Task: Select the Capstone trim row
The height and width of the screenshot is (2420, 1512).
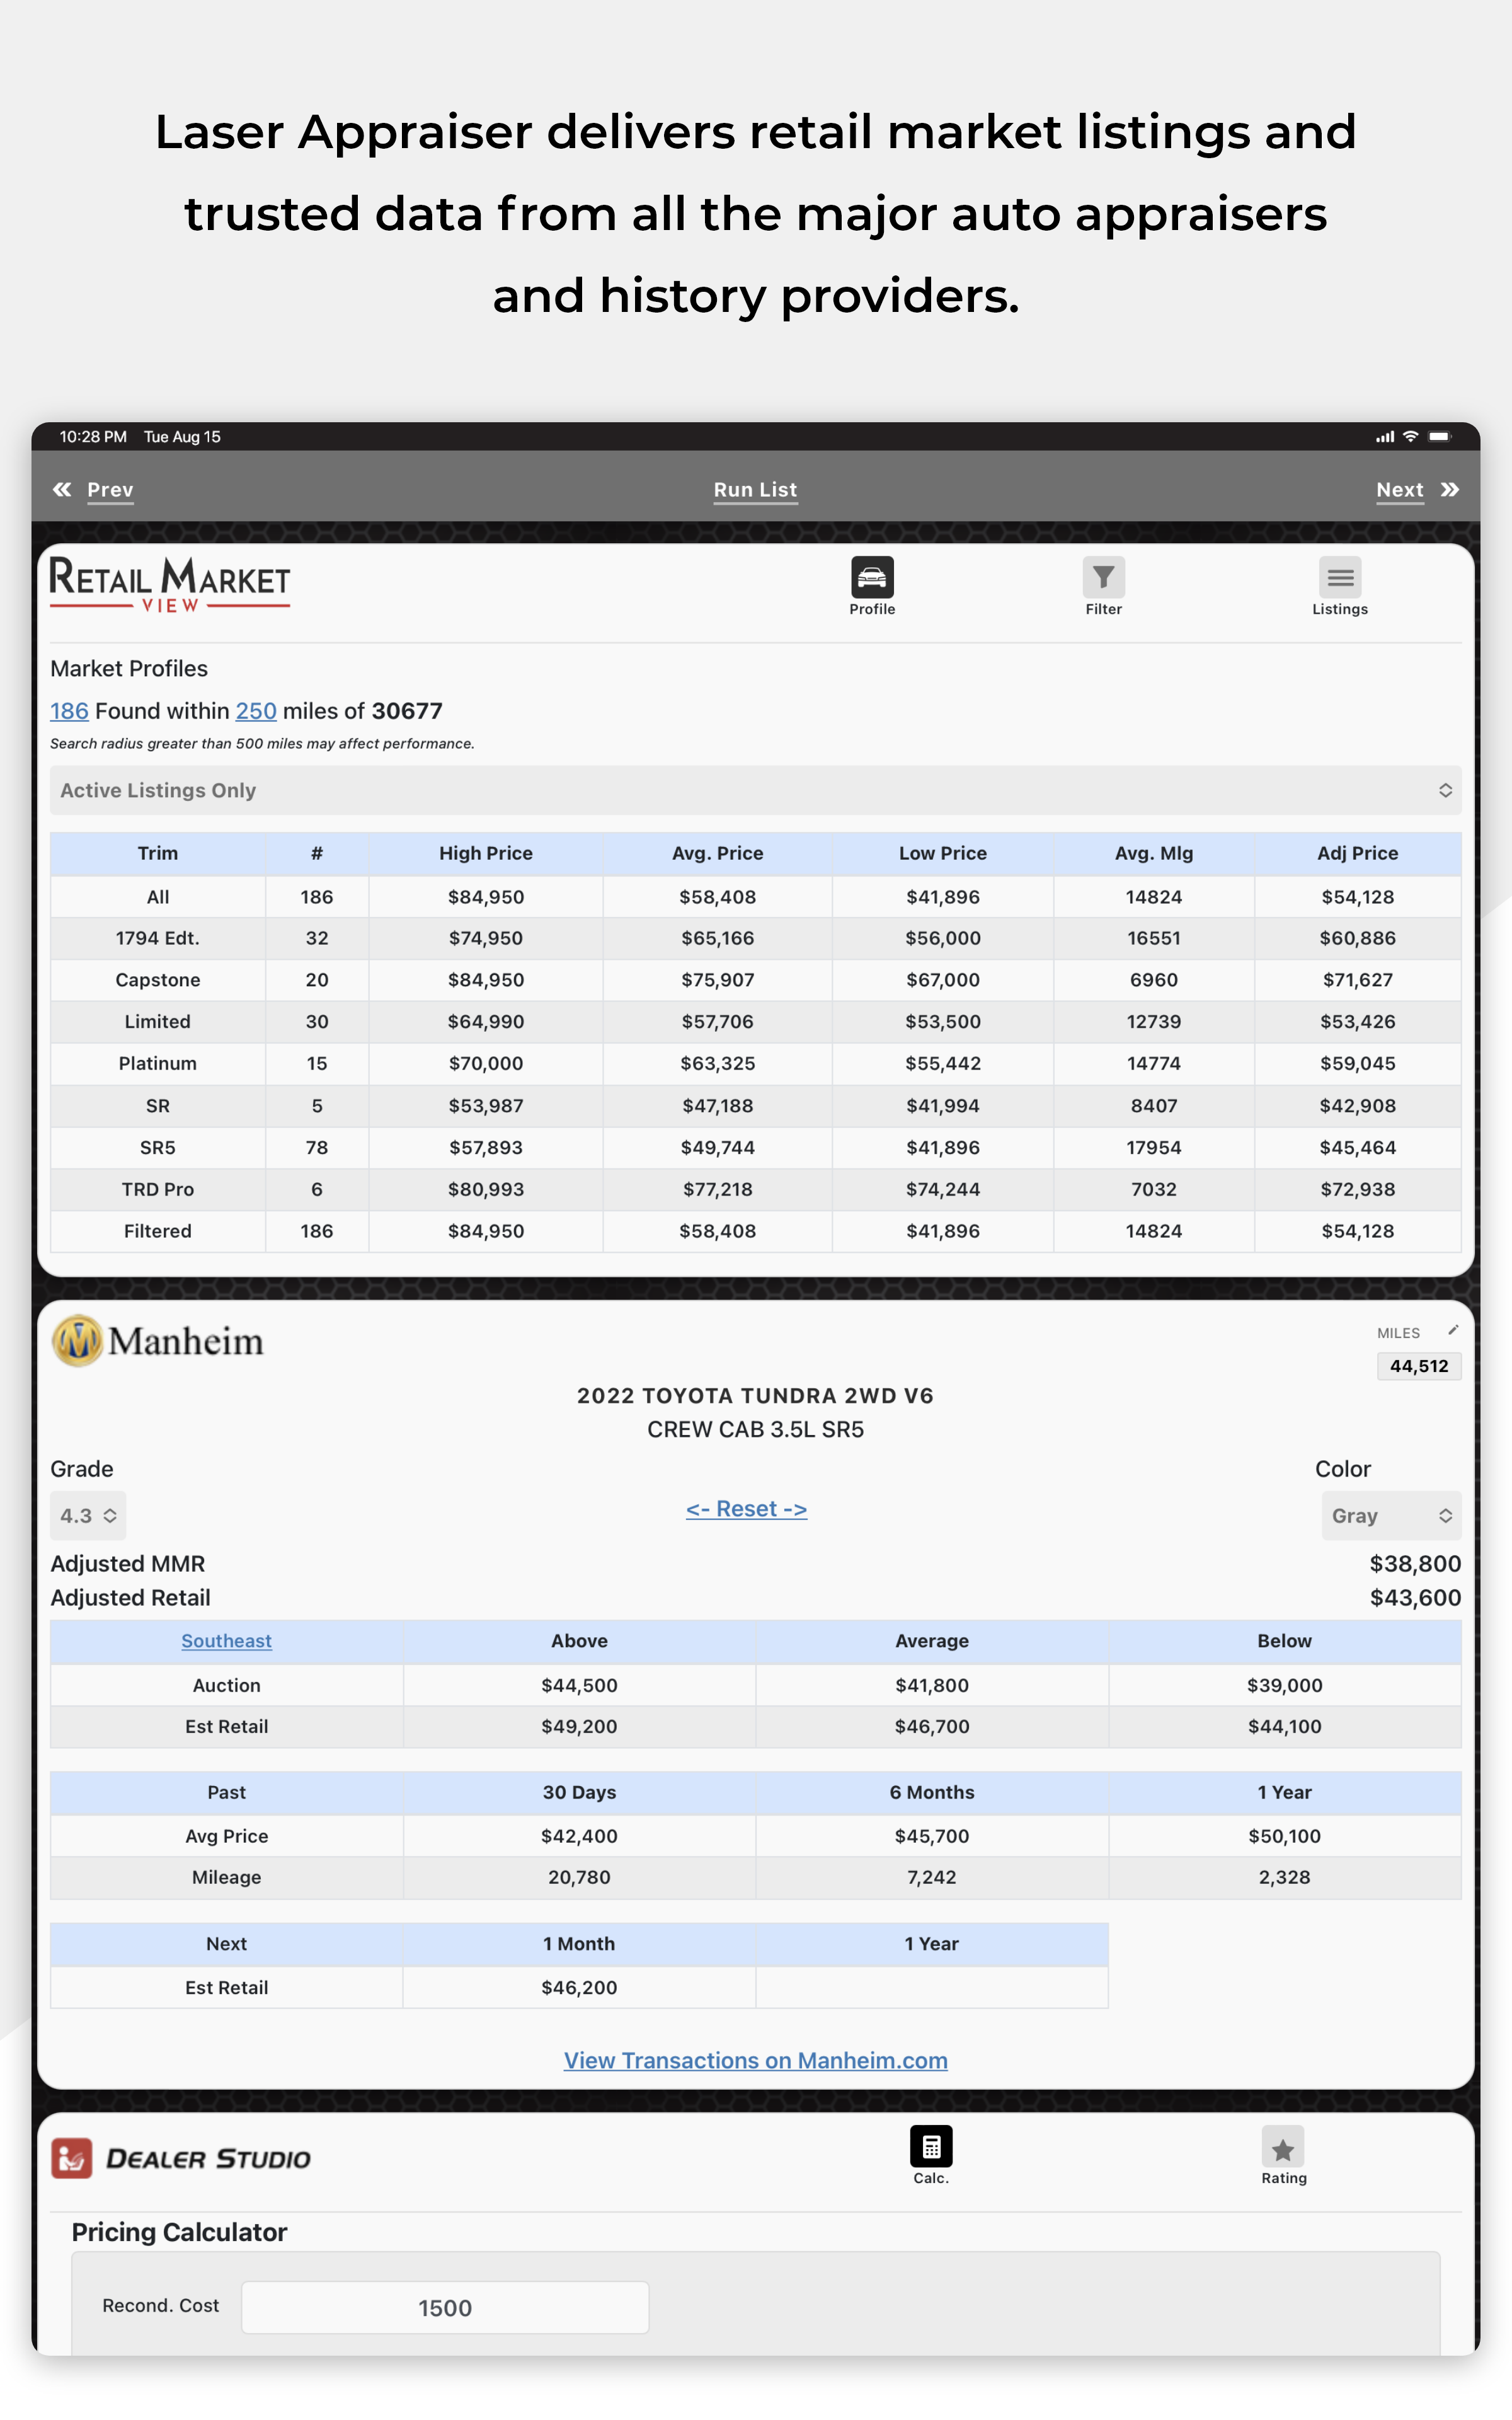Action: (755, 980)
